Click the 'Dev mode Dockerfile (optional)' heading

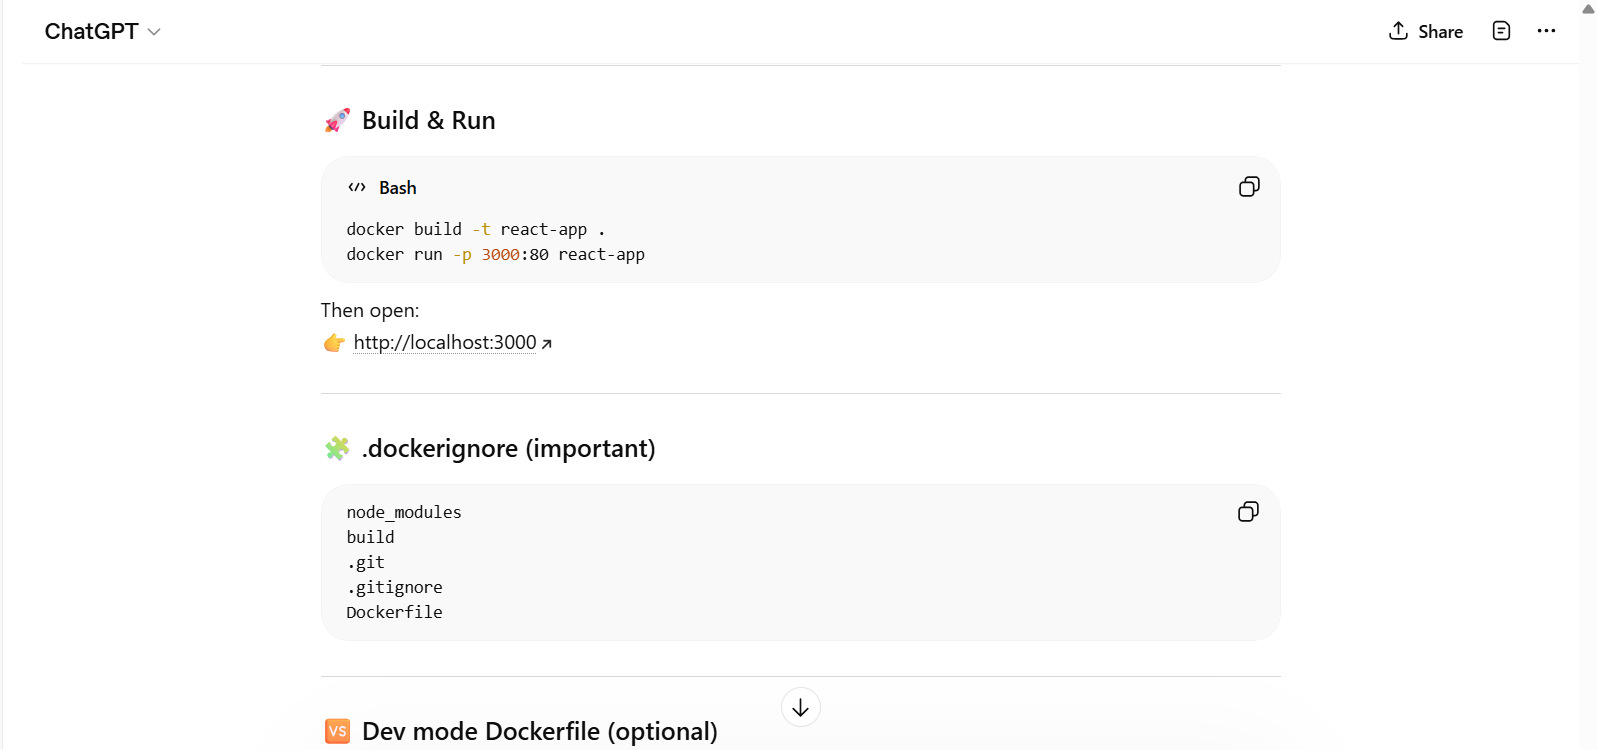(x=539, y=732)
